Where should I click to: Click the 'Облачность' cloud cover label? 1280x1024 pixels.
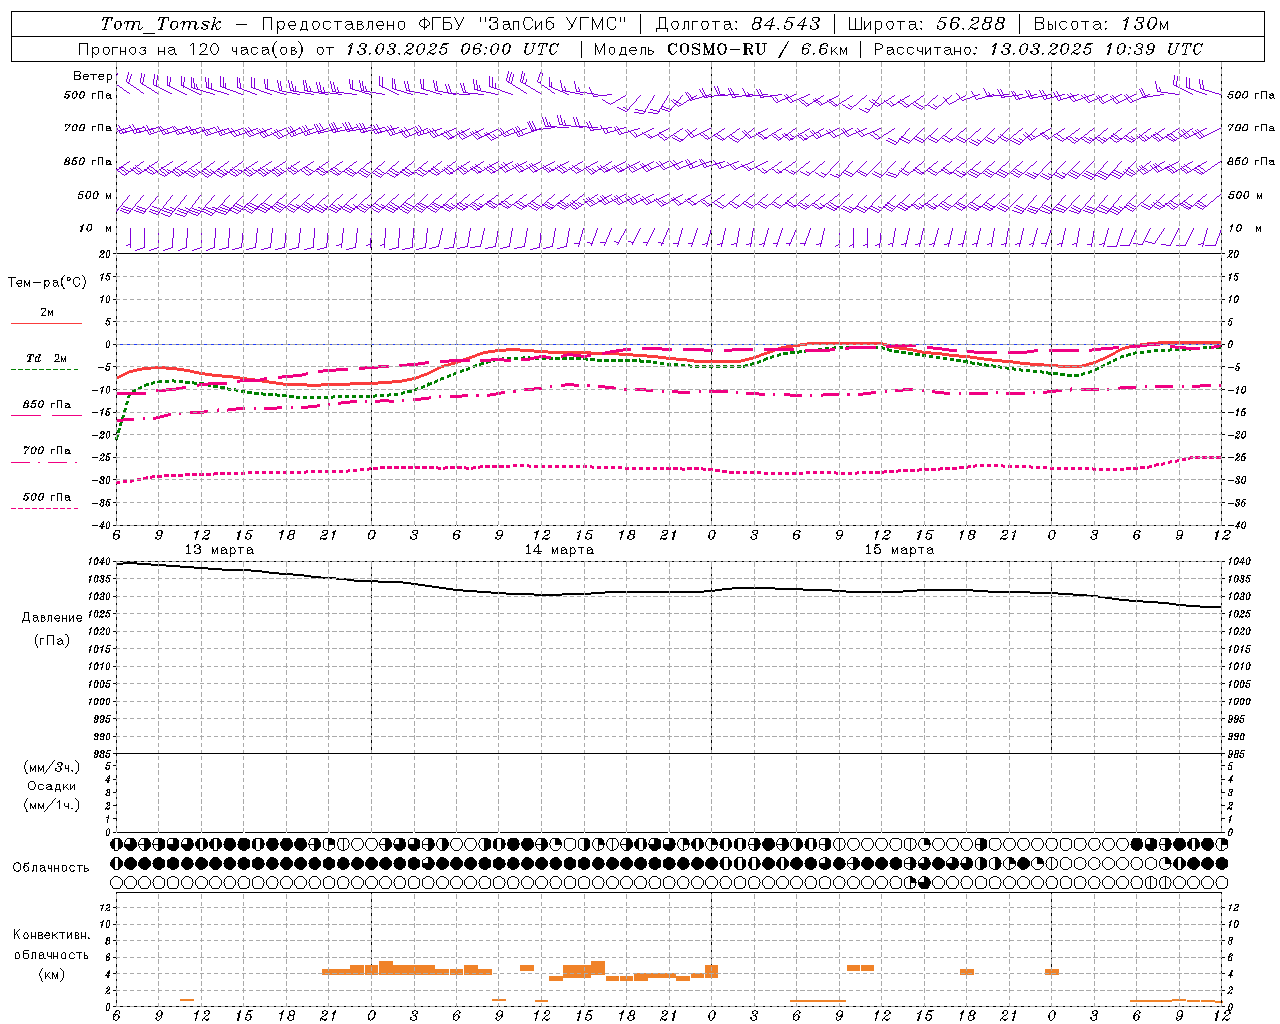(x=51, y=868)
